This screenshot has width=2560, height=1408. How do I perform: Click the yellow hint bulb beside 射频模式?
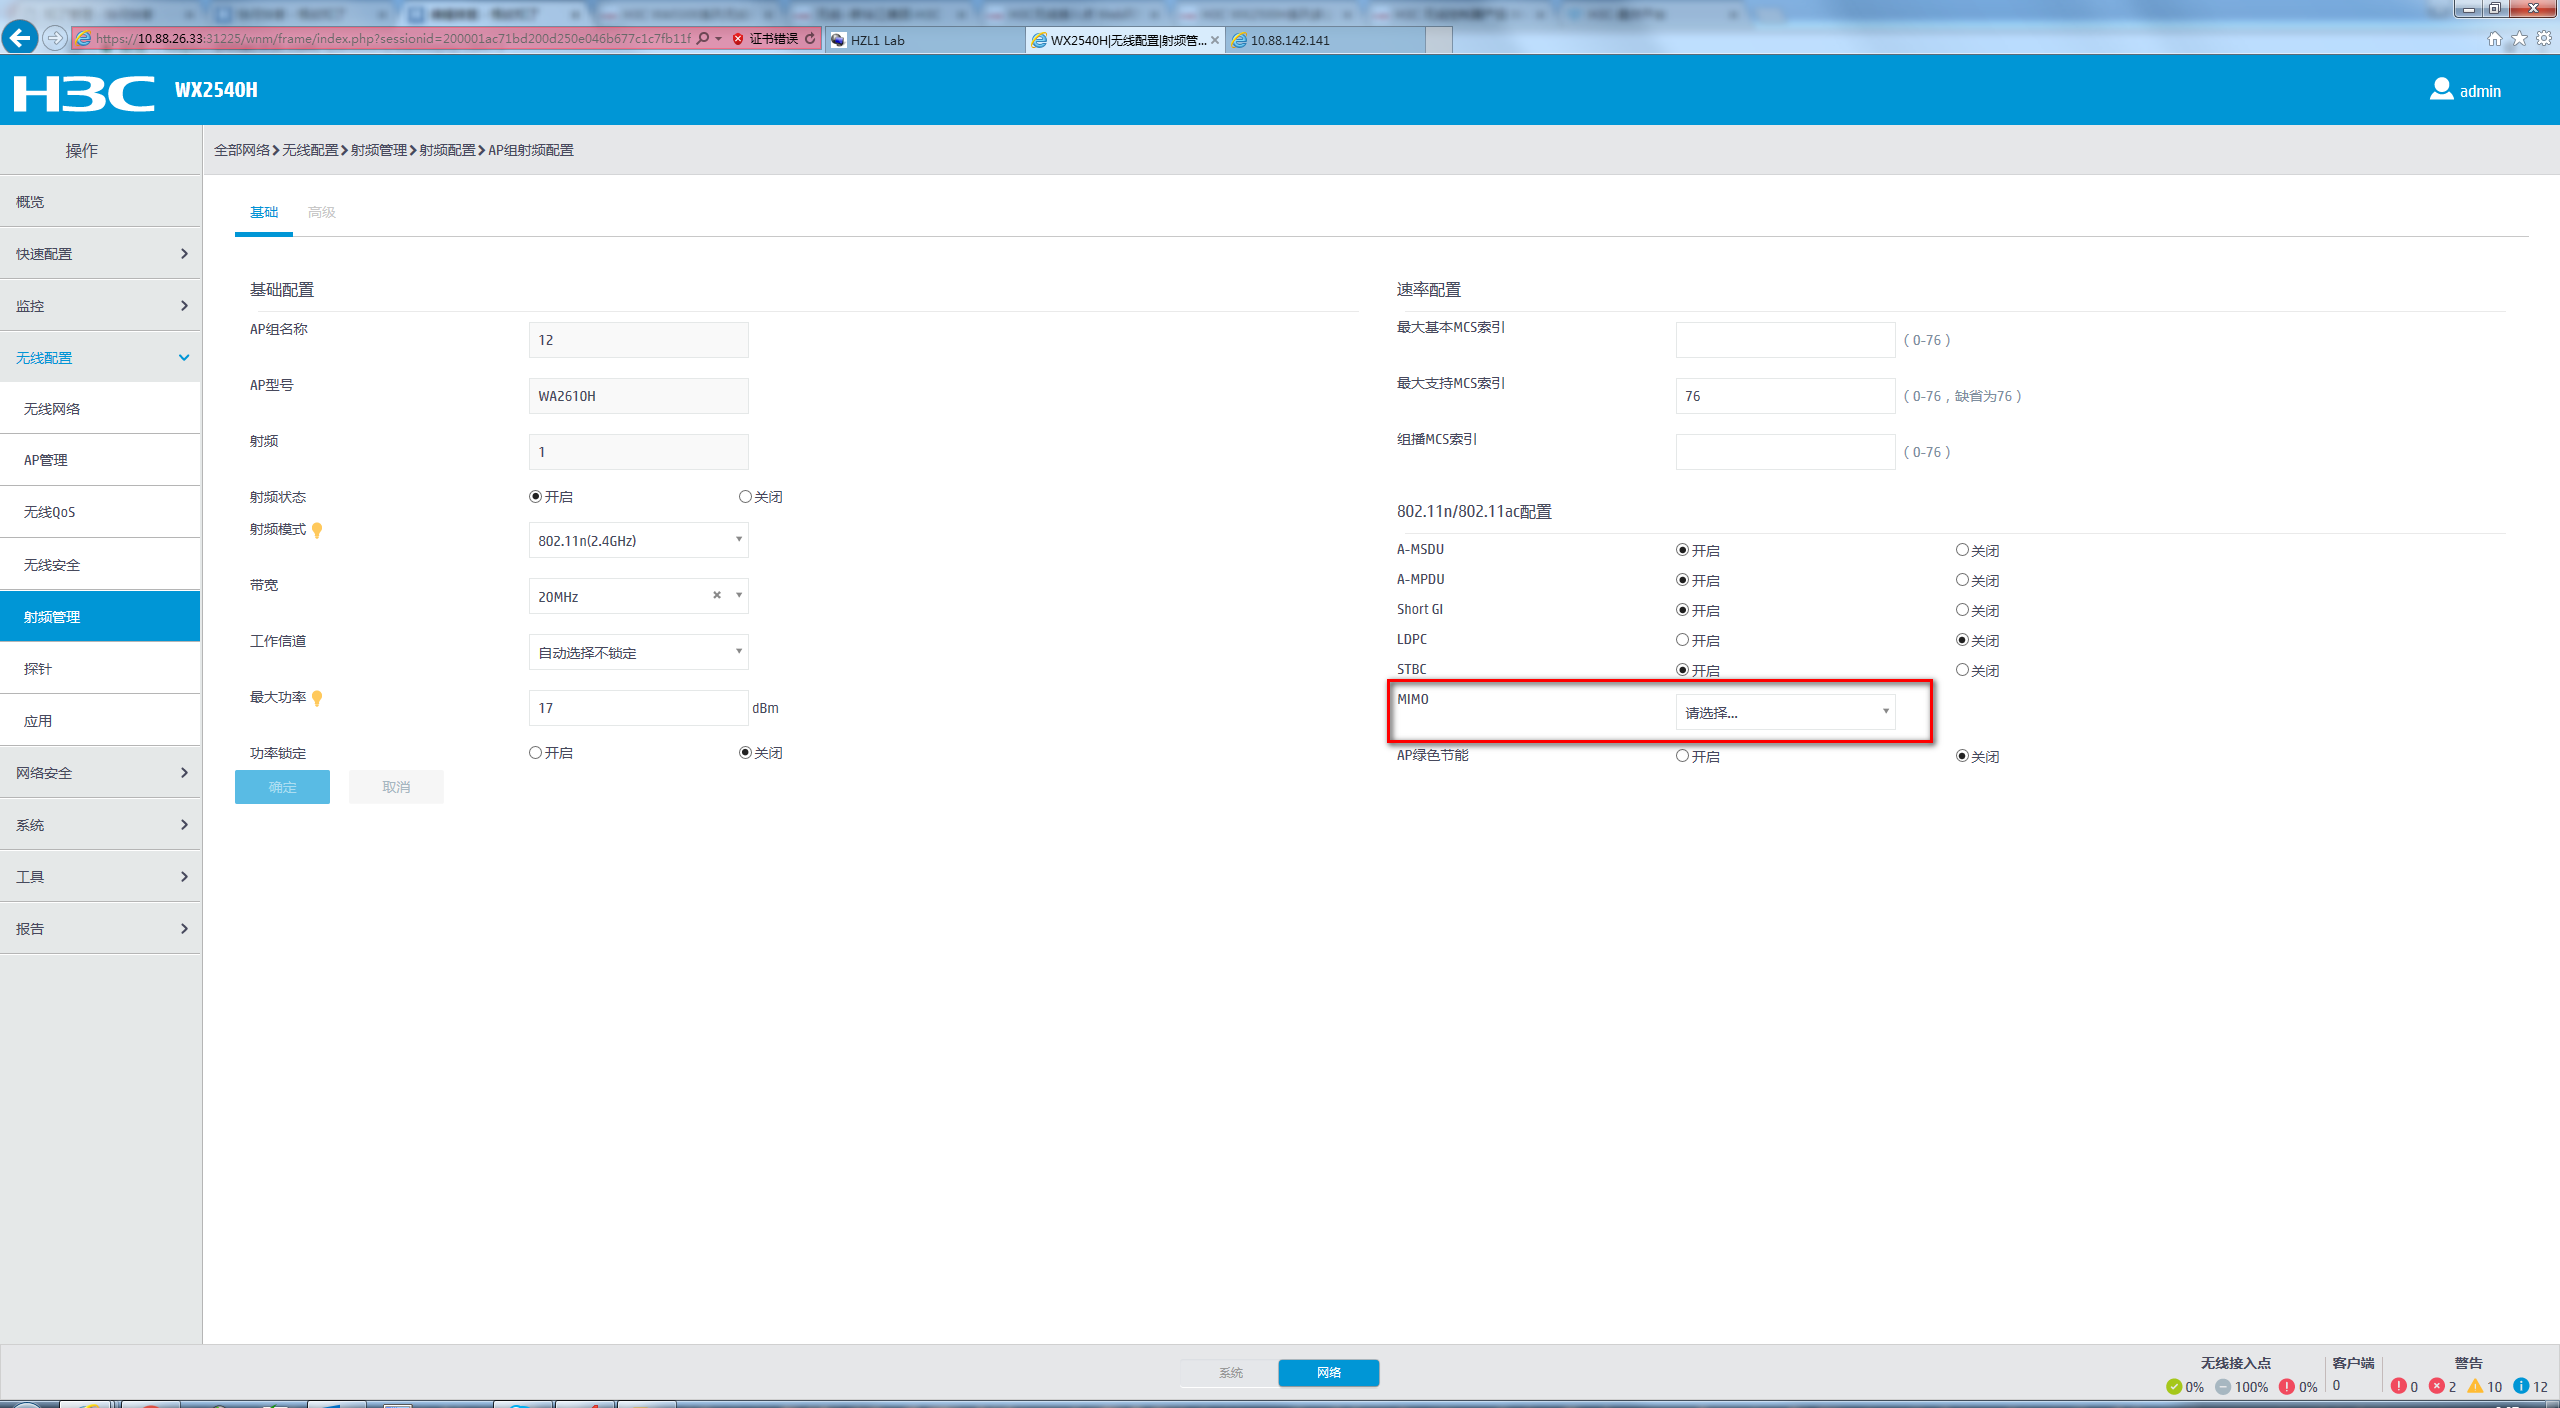click(x=317, y=530)
